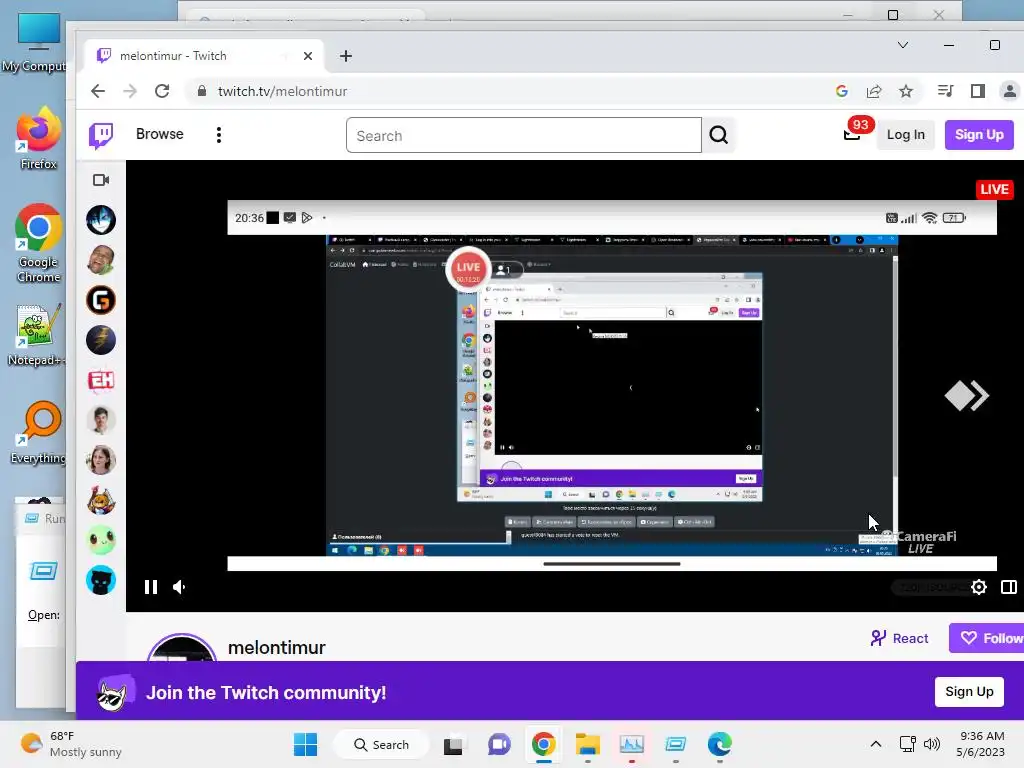Screen dimensions: 1024x768
Task: Focus the Twitch search field
Action: [524, 135]
